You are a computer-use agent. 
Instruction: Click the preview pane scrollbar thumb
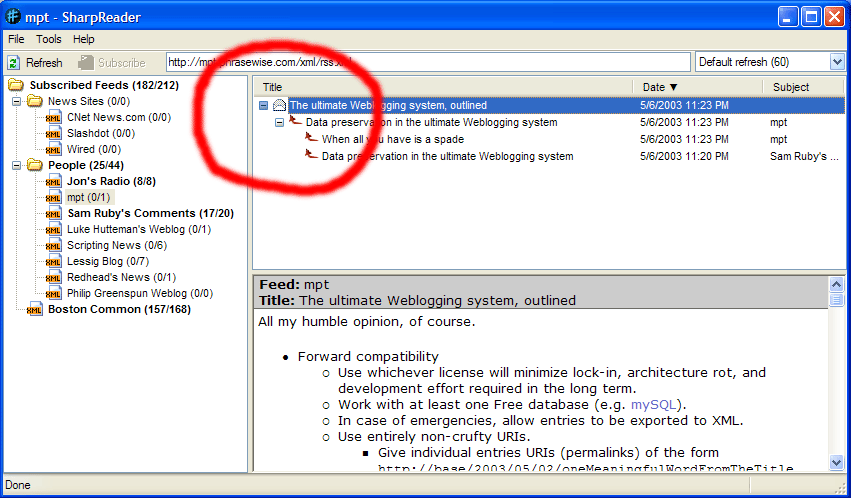pos(836,299)
